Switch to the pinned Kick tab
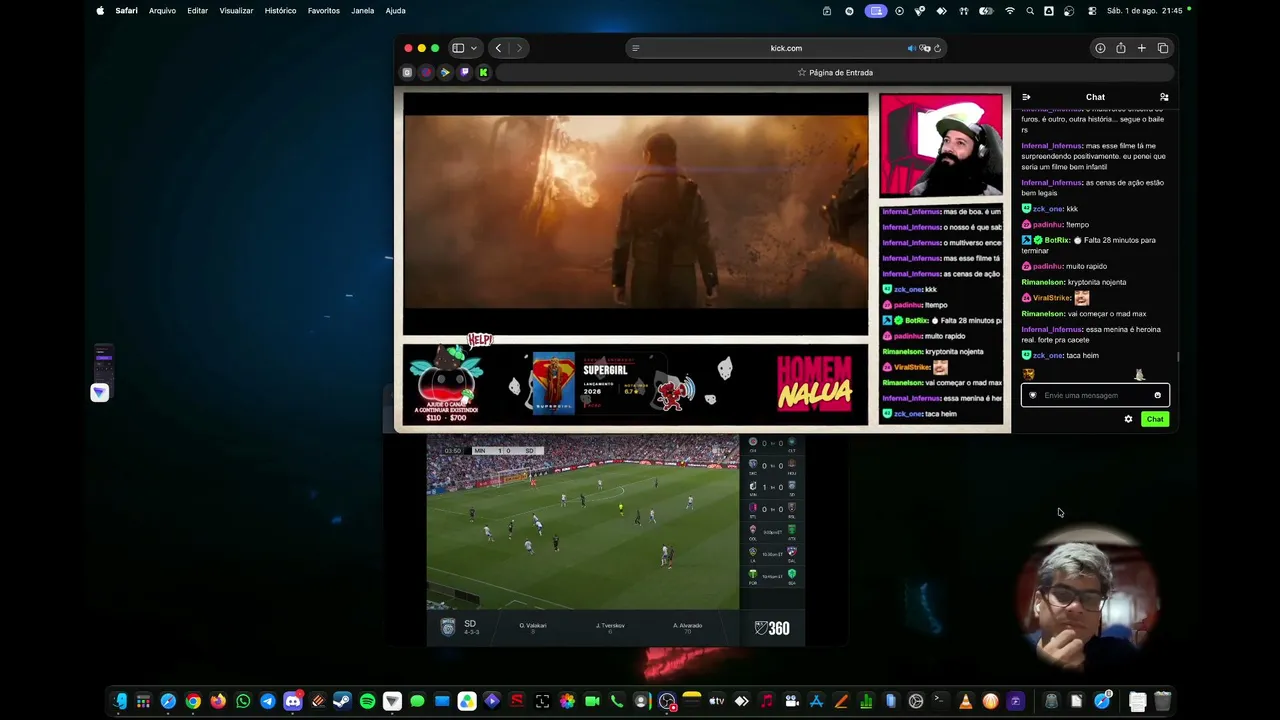Screen dimensions: 1280x720 click(x=483, y=72)
